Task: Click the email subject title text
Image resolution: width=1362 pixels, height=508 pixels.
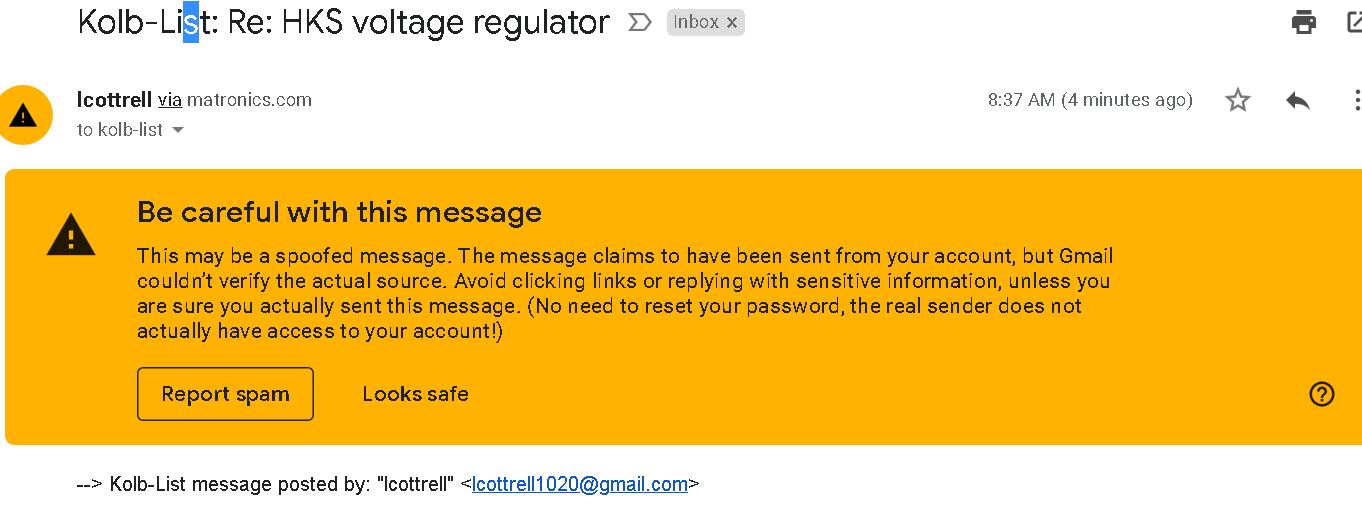Action: [343, 22]
